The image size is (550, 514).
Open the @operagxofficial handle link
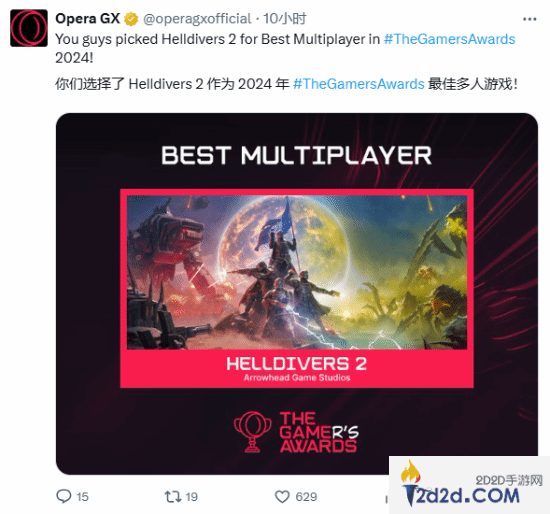click(x=197, y=19)
